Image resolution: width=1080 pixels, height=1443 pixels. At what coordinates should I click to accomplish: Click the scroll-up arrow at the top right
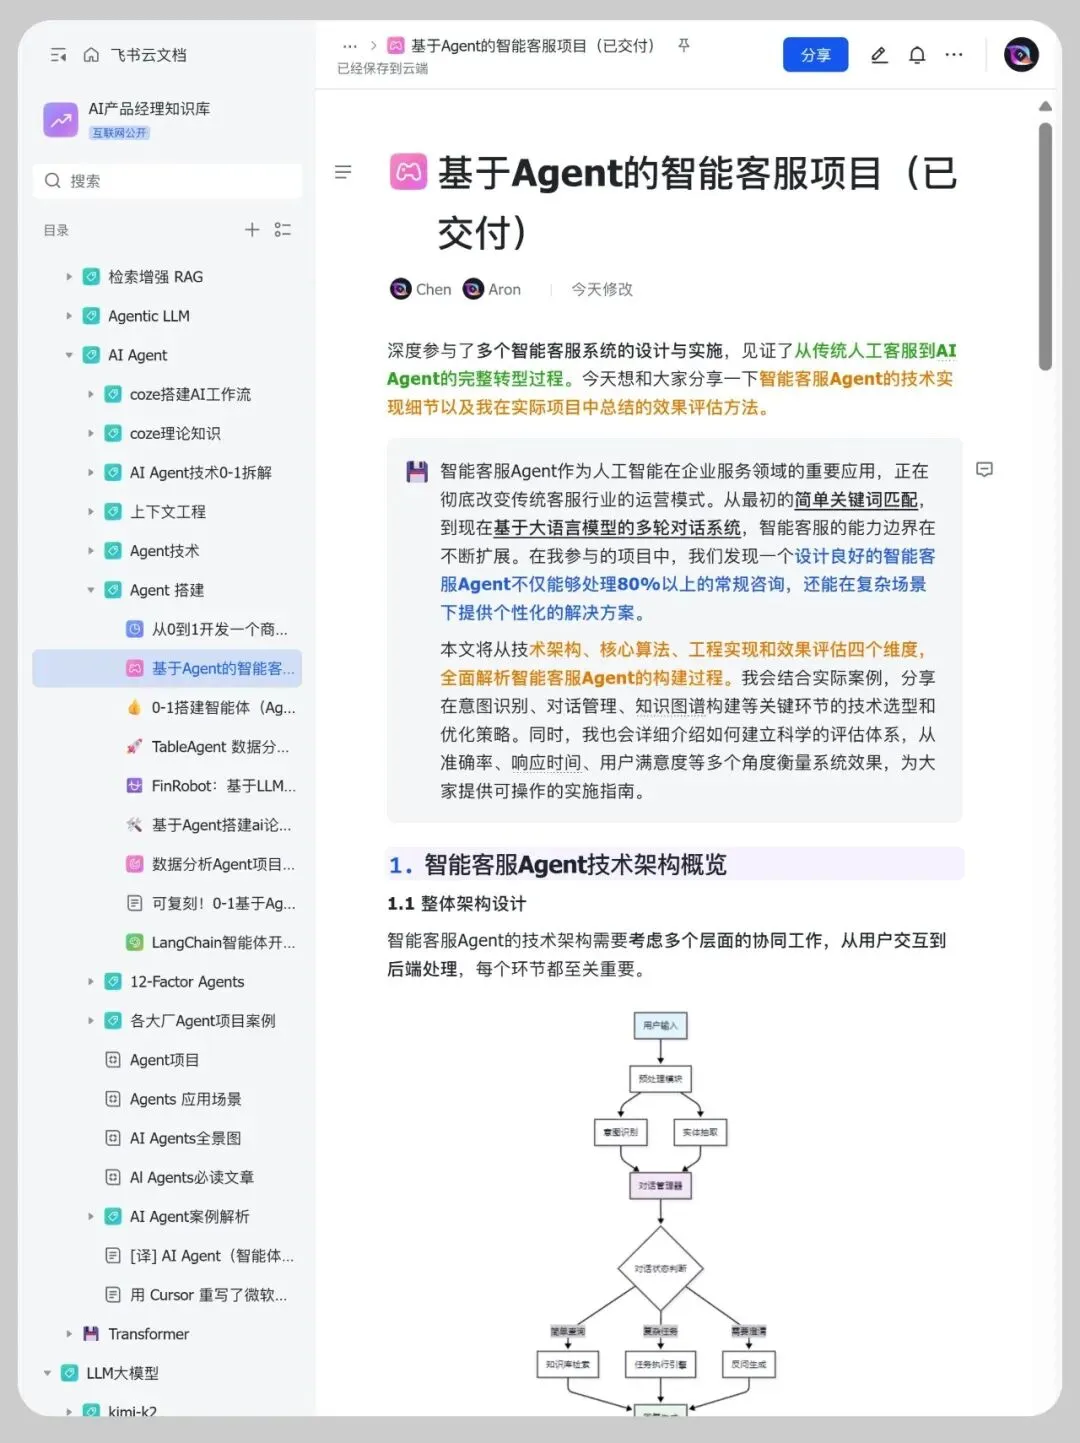click(1045, 106)
